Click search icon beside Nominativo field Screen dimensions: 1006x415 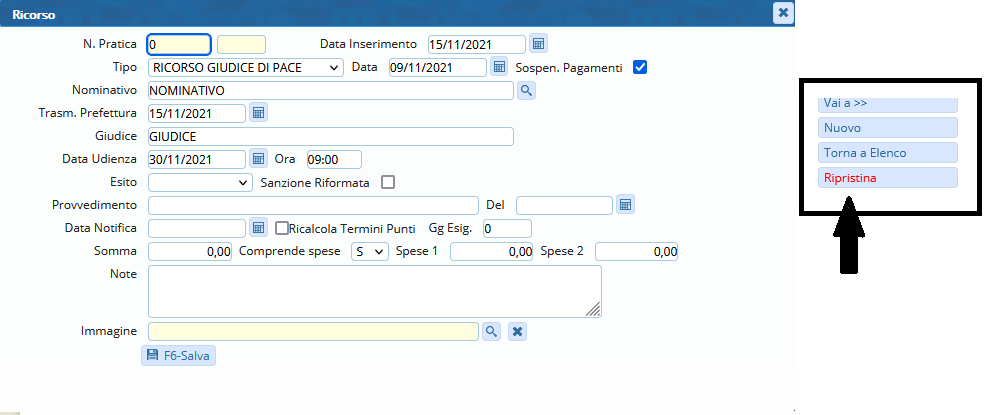tap(526, 91)
